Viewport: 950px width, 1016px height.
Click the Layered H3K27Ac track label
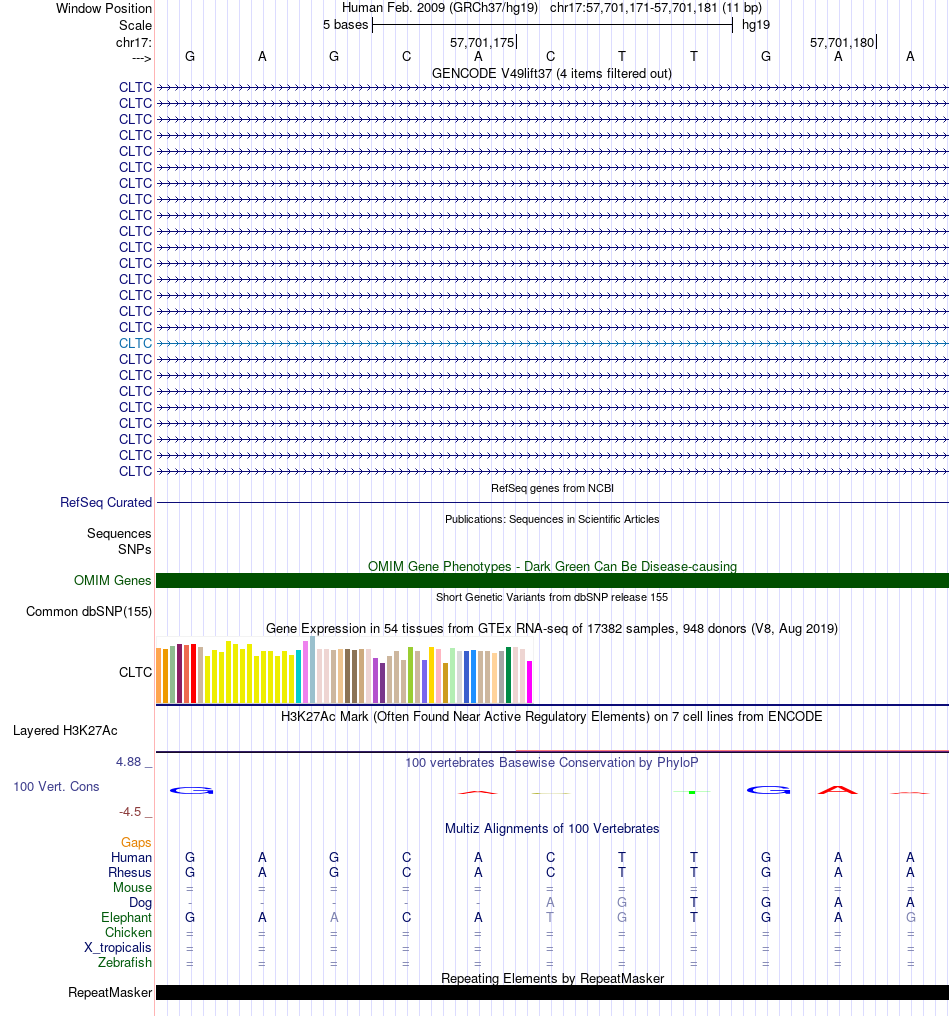[65, 730]
